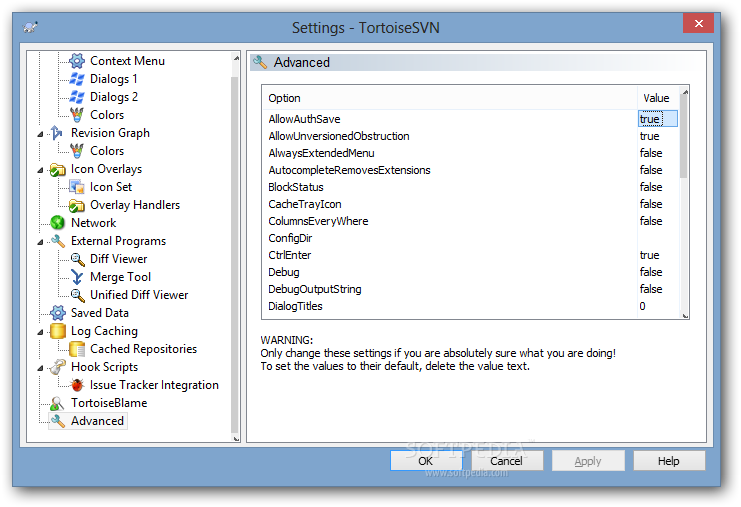This screenshot has height=507, width=741.
Task: Click the Overlay Handlers folder icon
Action: [x=77, y=205]
